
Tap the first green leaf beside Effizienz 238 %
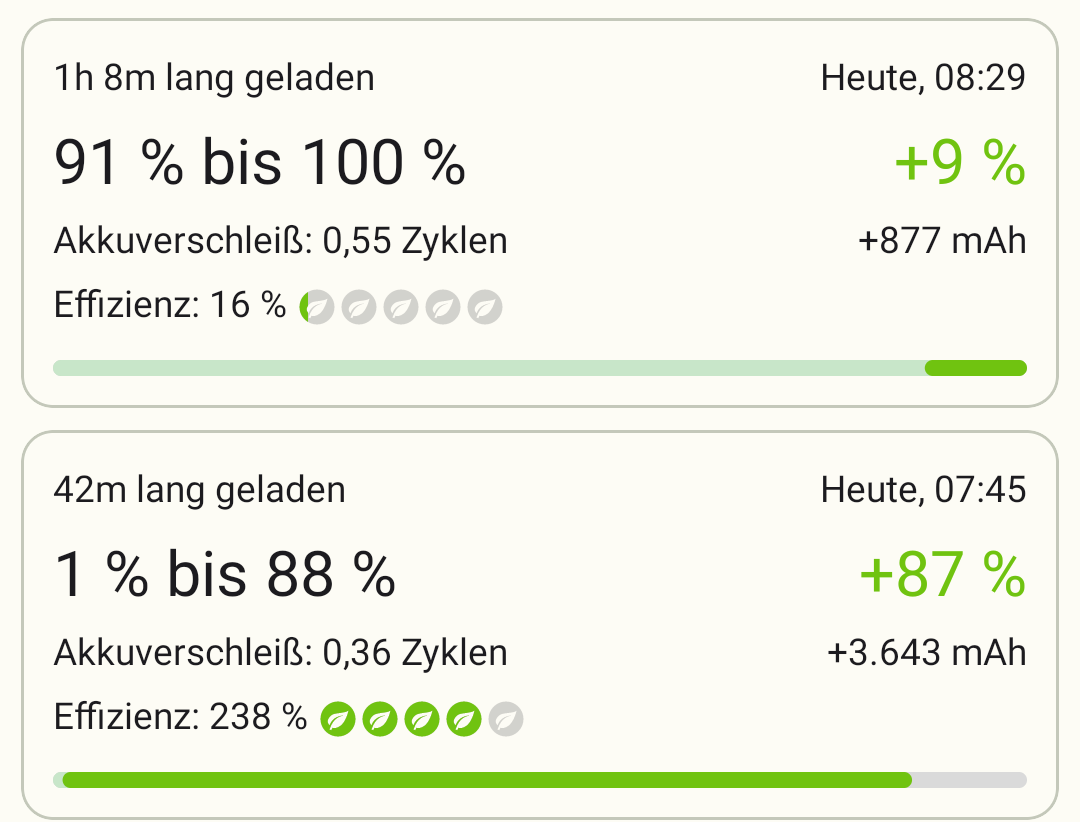(338, 718)
